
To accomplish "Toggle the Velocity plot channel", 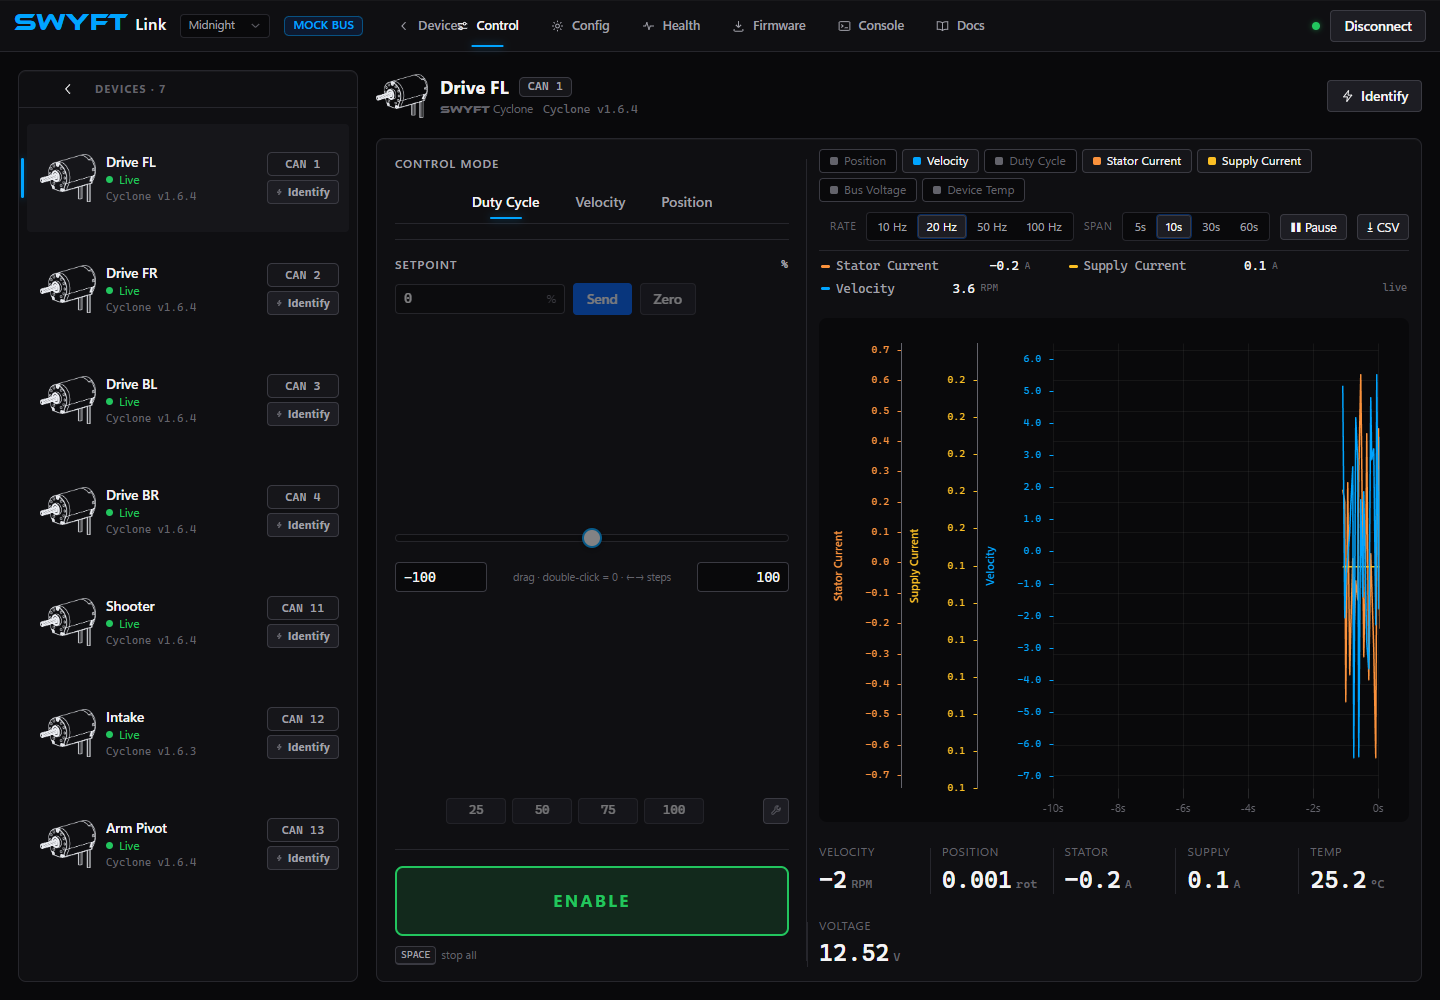I will coord(940,161).
